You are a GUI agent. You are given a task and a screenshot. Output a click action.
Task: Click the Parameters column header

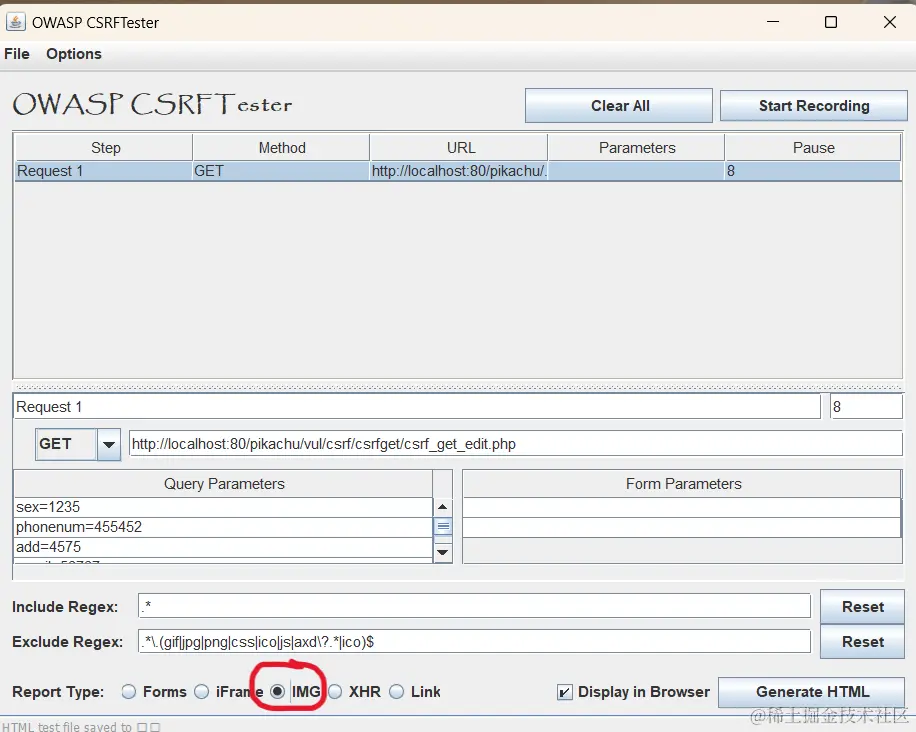[x=637, y=147]
